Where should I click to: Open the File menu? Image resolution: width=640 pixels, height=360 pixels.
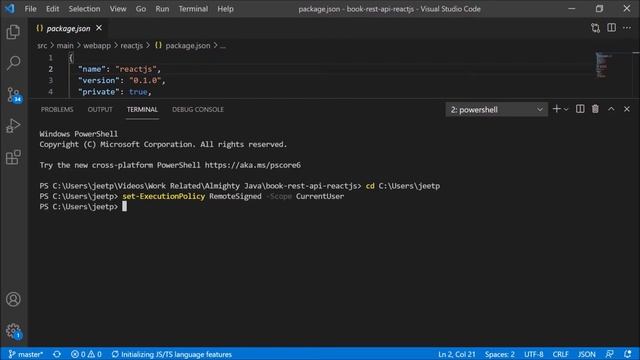coord(30,9)
